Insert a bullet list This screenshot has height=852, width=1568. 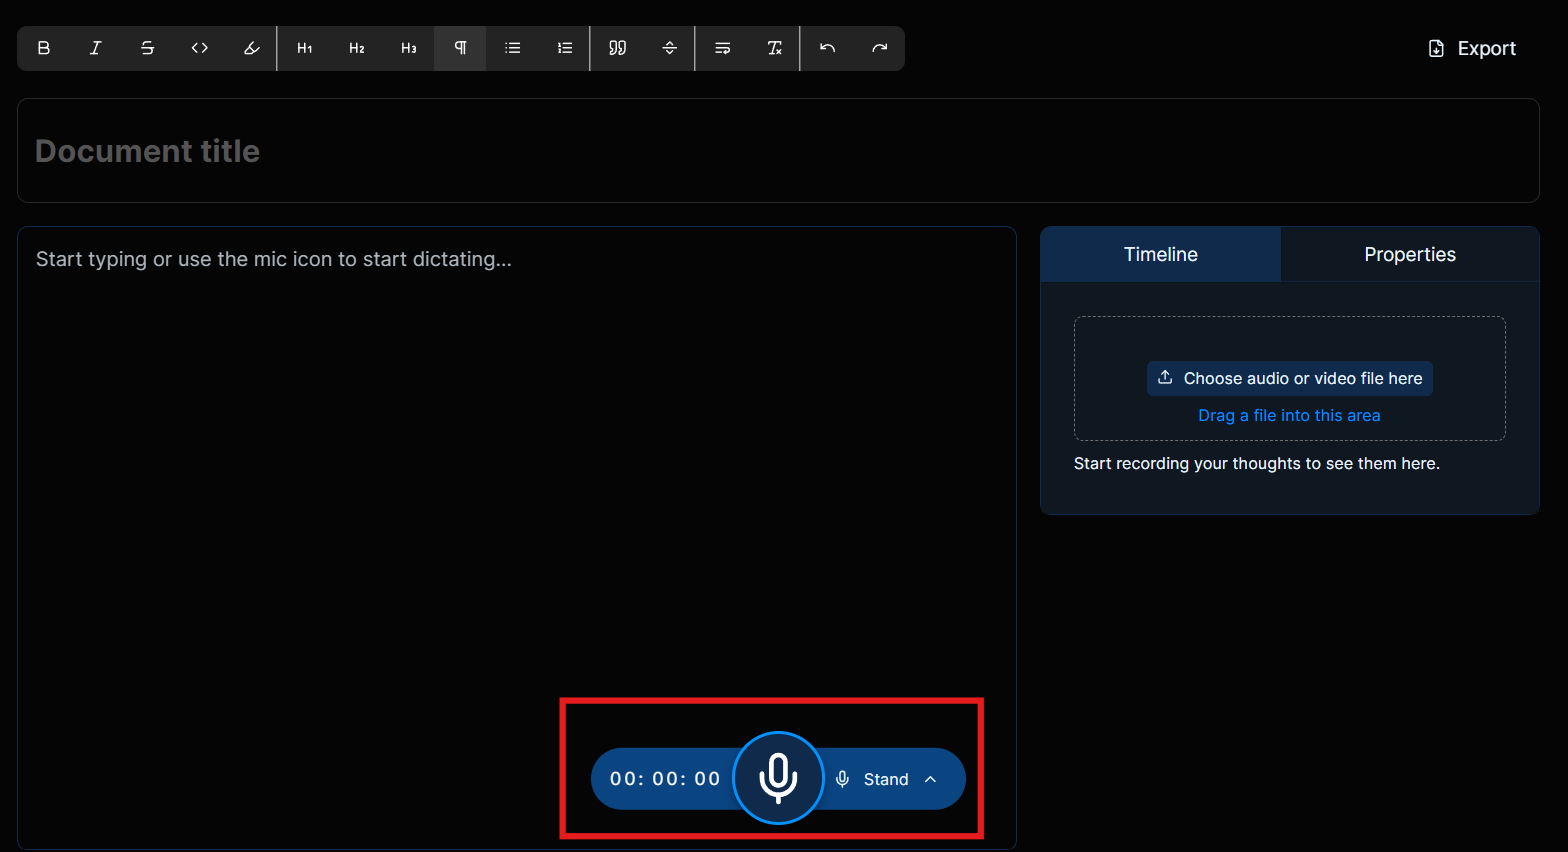(x=513, y=48)
